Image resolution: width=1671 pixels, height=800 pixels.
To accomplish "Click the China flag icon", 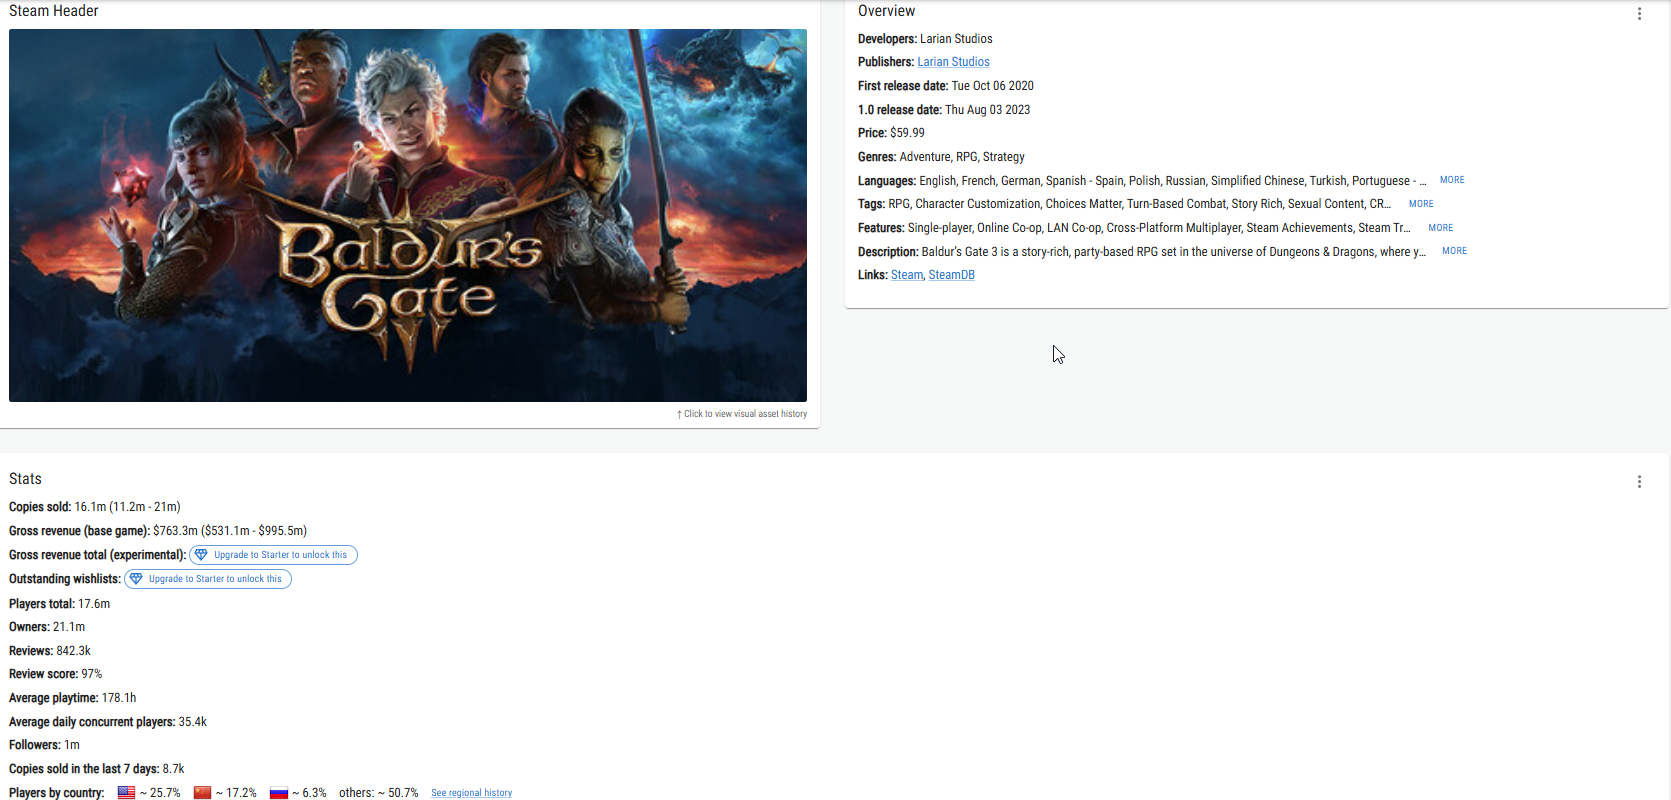I will [202, 793].
